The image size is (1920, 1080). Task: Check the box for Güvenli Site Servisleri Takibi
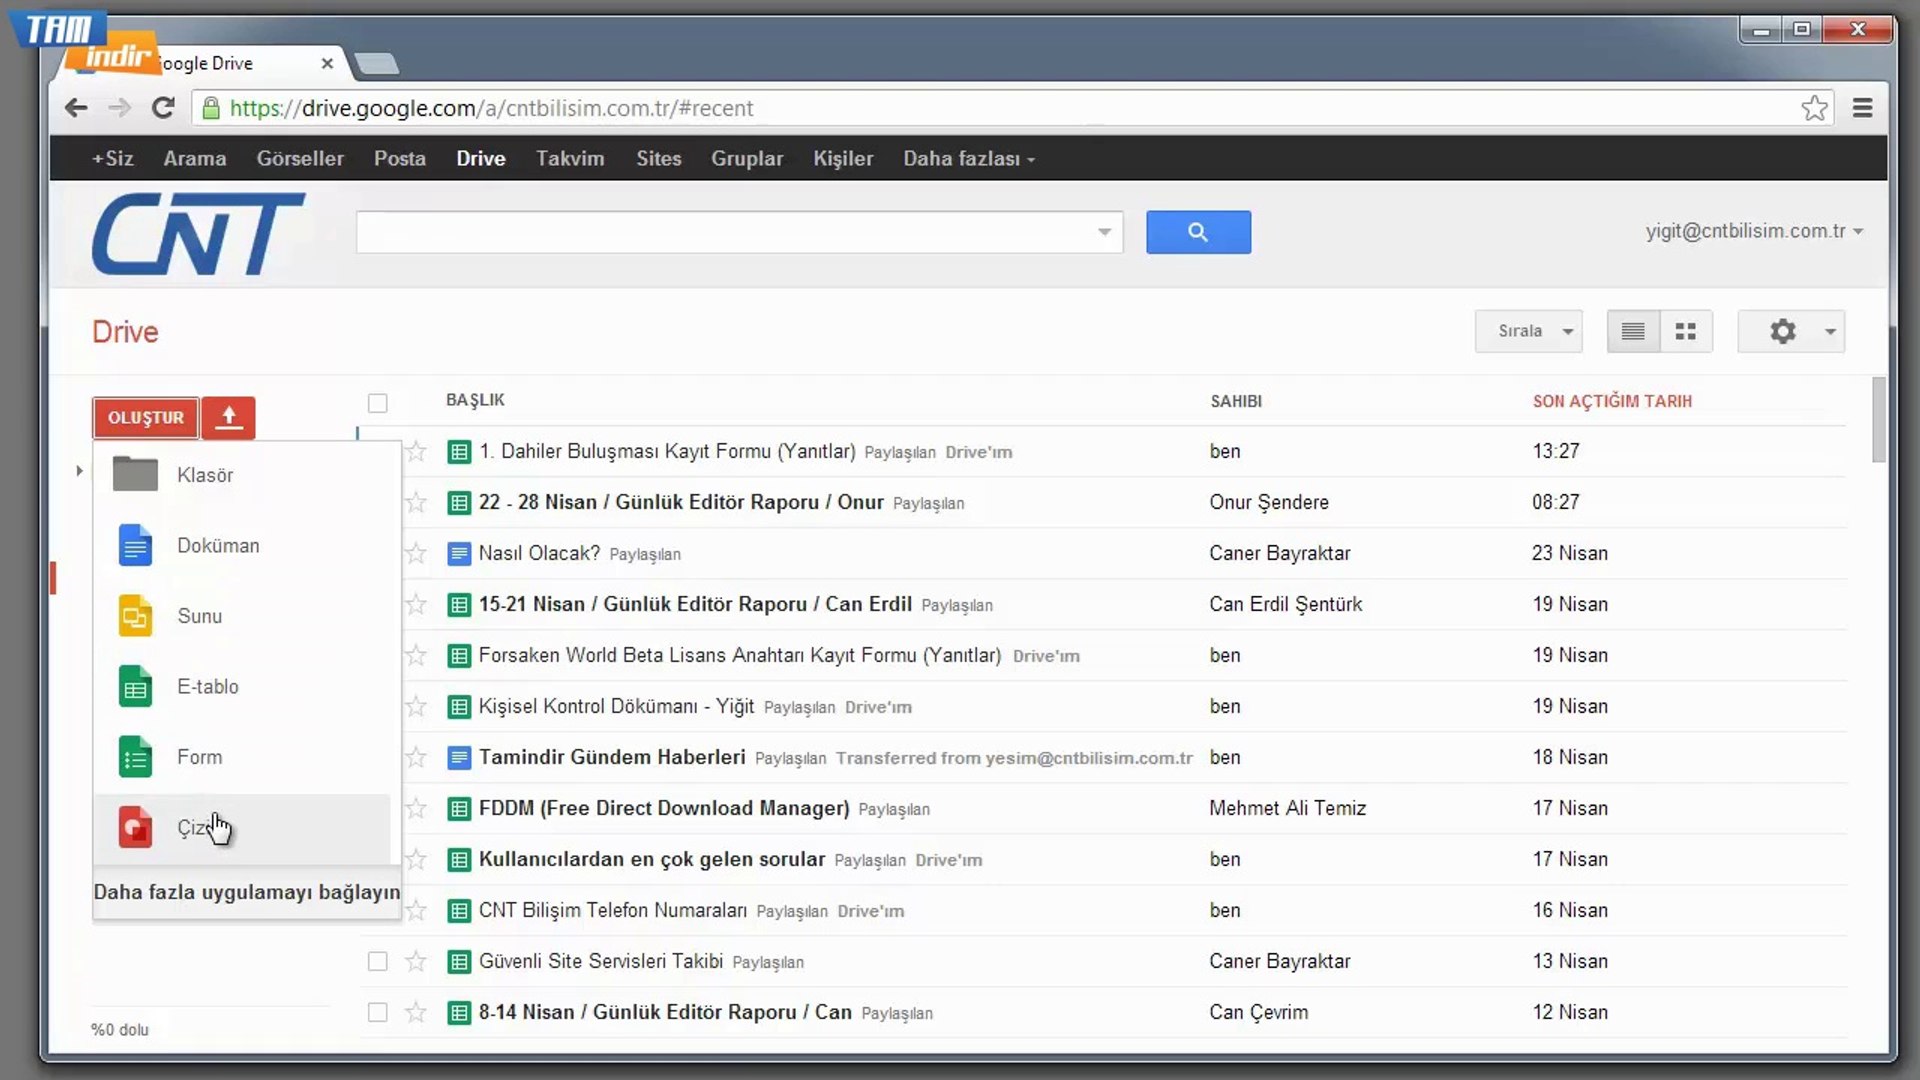[x=377, y=962]
